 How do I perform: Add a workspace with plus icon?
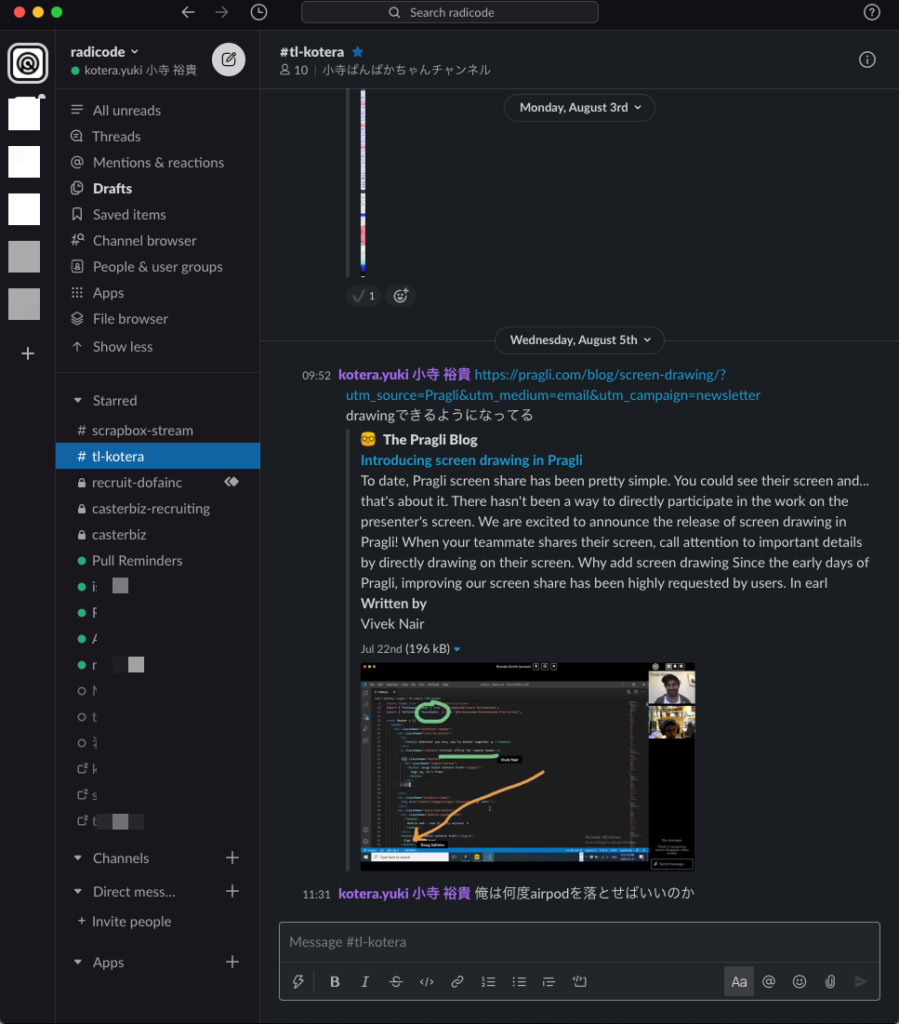tap(27, 353)
